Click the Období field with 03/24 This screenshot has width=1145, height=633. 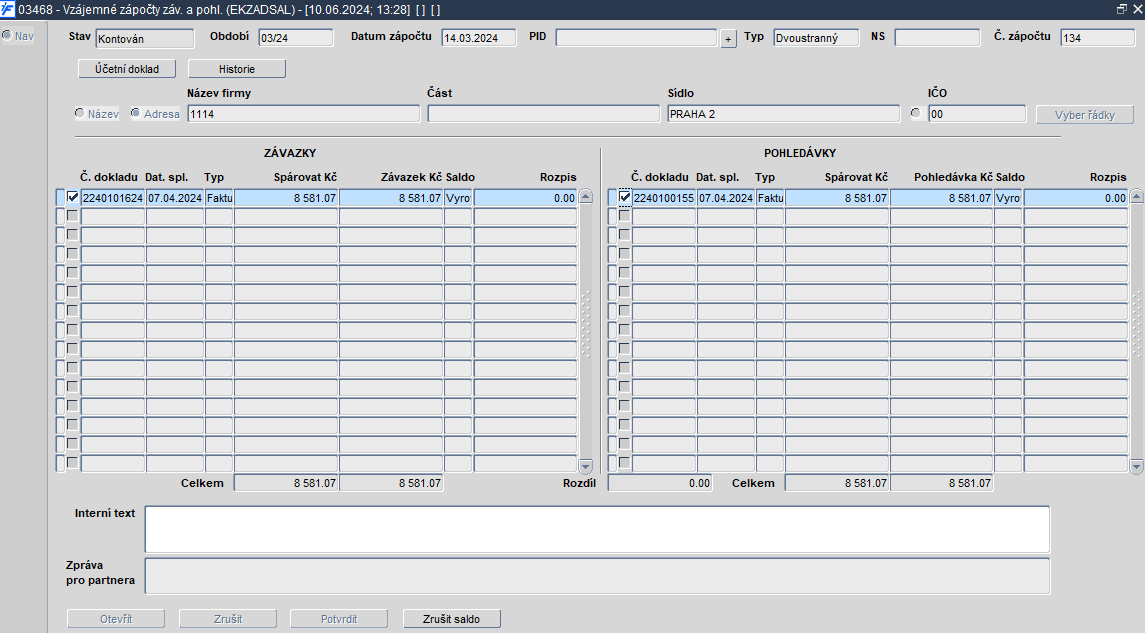[296, 38]
